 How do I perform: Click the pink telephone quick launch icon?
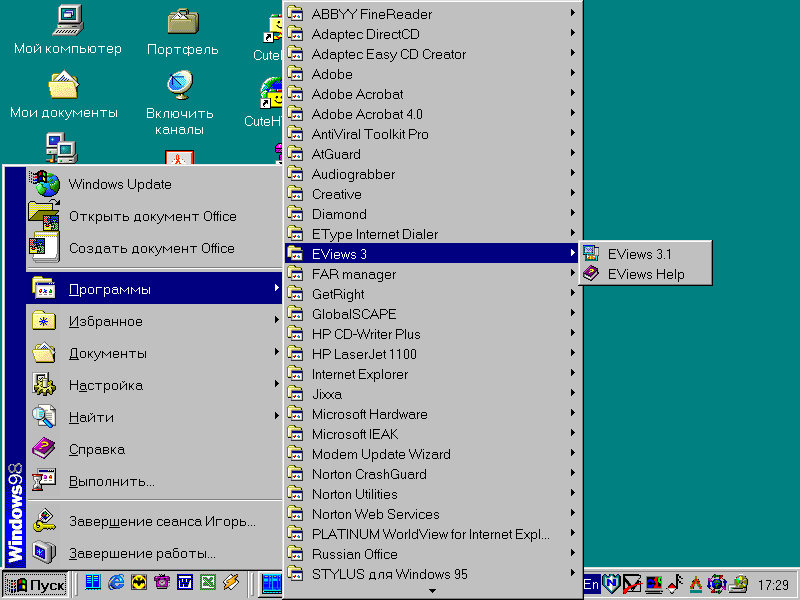coord(162,583)
